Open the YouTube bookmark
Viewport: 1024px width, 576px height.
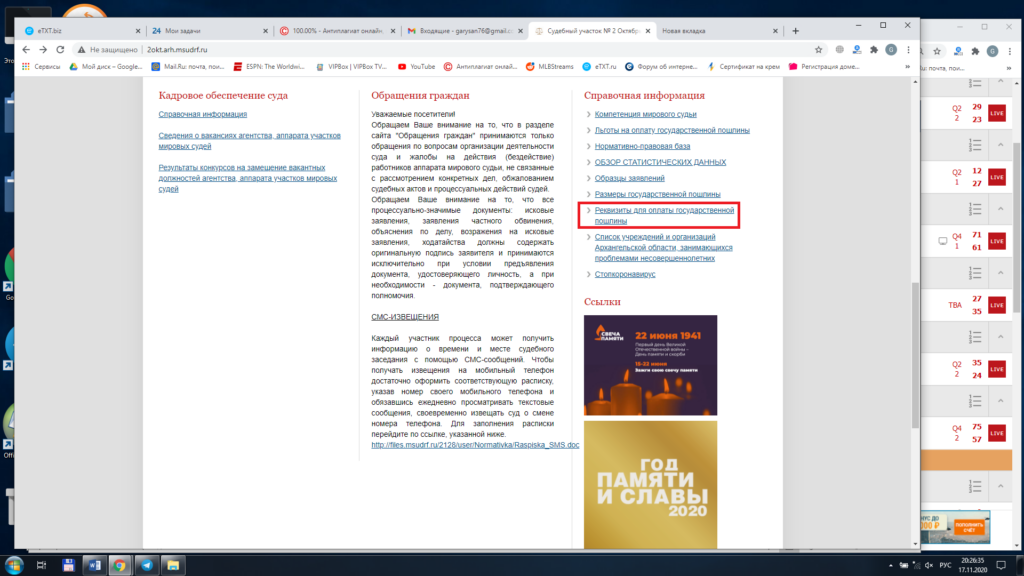coord(416,67)
